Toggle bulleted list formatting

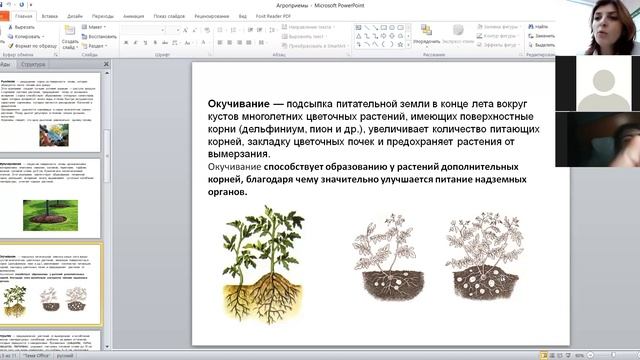221,30
